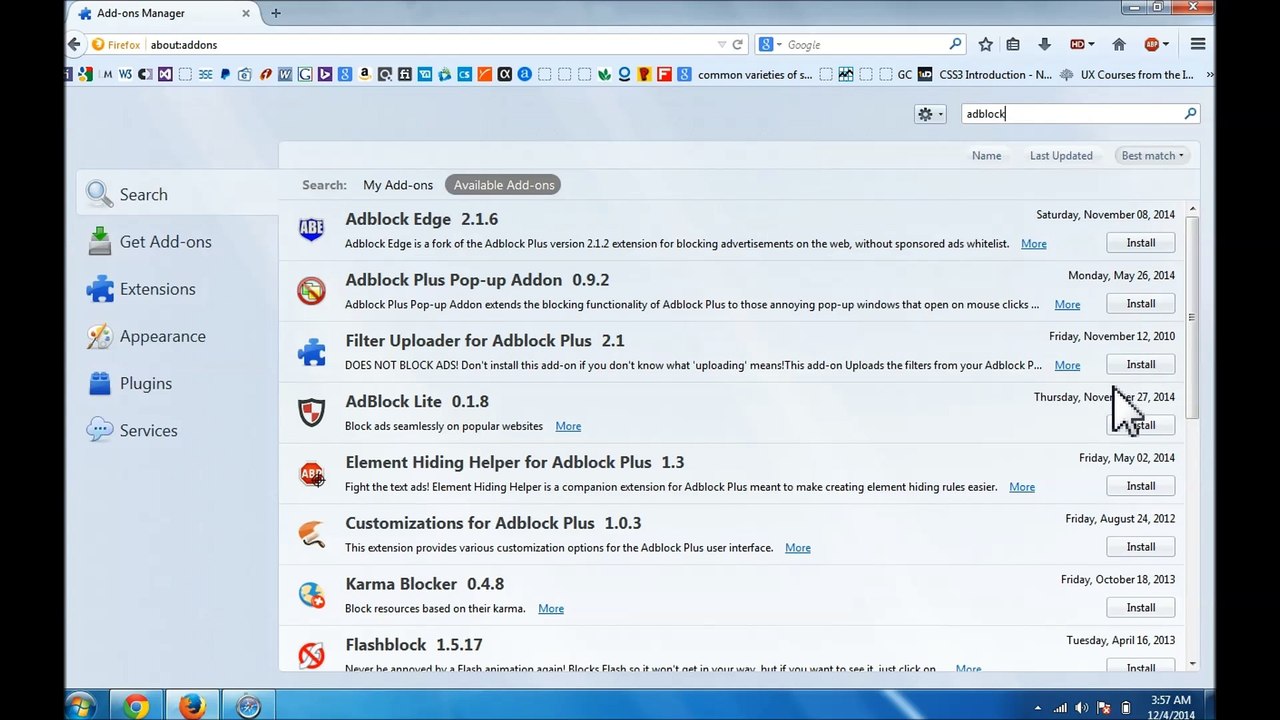
Task: Read More about Karma Blocker
Action: pos(551,609)
